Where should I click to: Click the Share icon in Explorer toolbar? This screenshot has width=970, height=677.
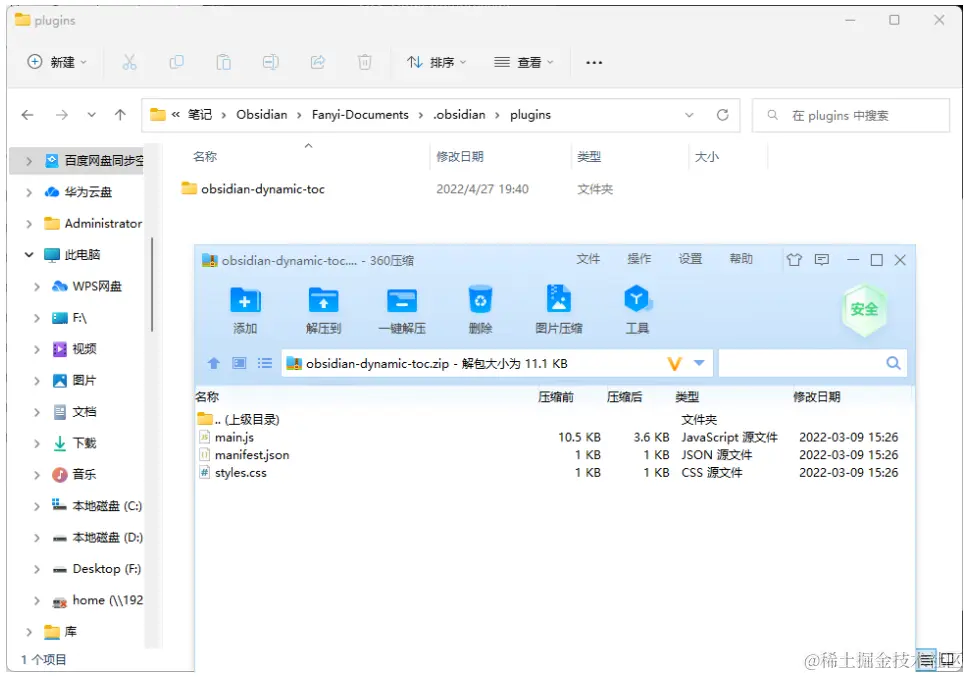(x=318, y=62)
